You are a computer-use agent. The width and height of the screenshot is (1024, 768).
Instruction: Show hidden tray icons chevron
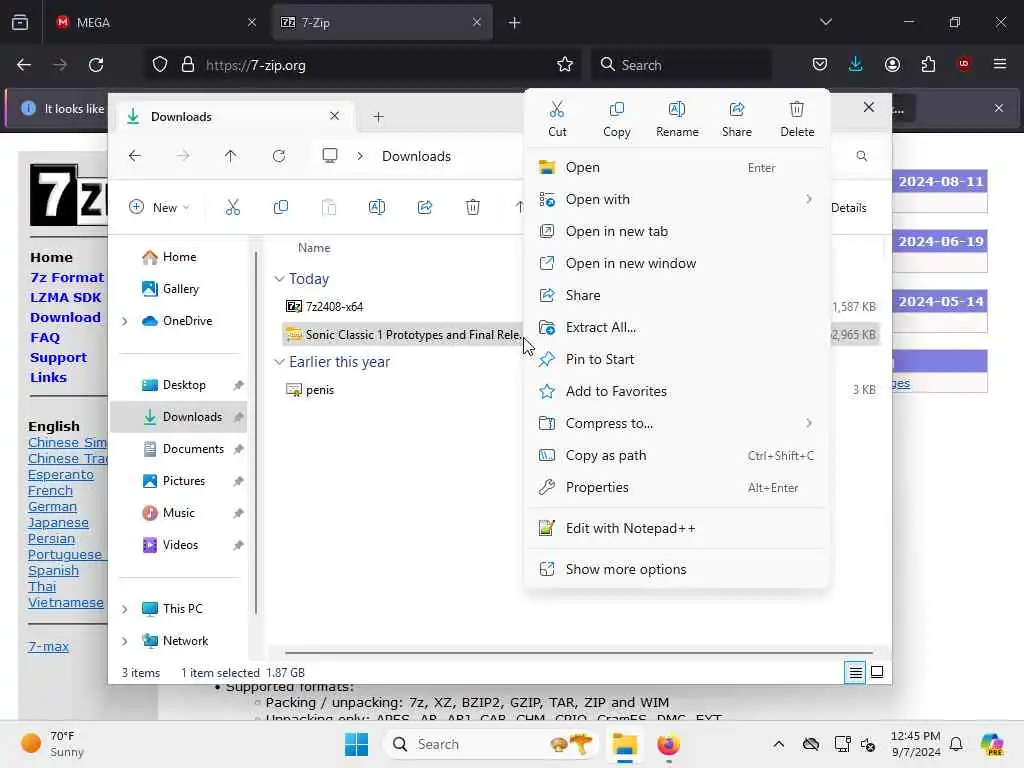(x=778, y=744)
